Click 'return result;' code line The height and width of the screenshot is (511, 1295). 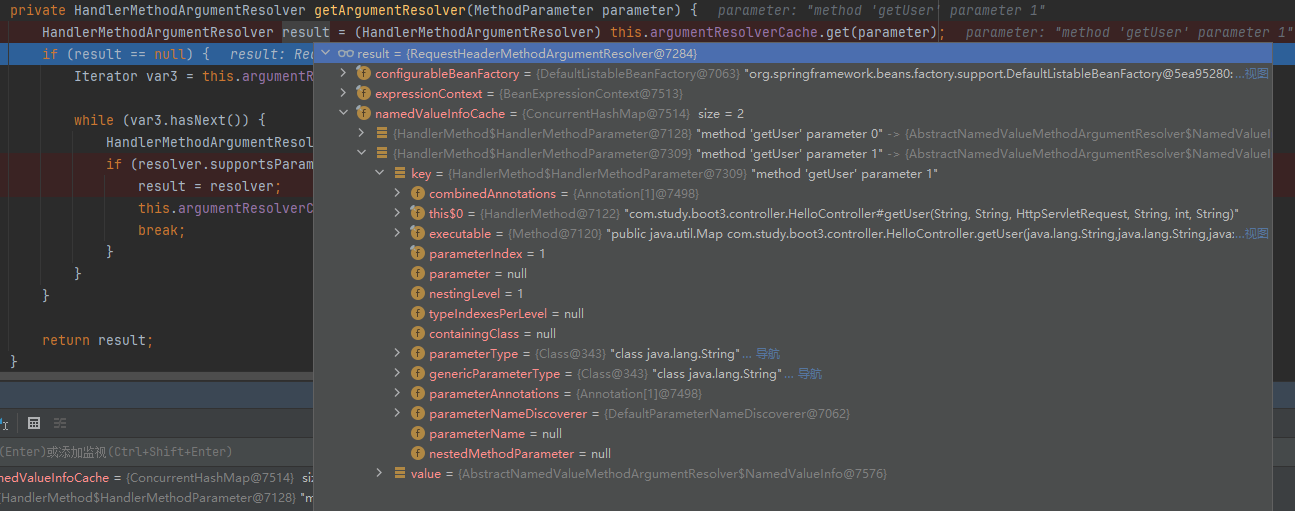pos(98,340)
